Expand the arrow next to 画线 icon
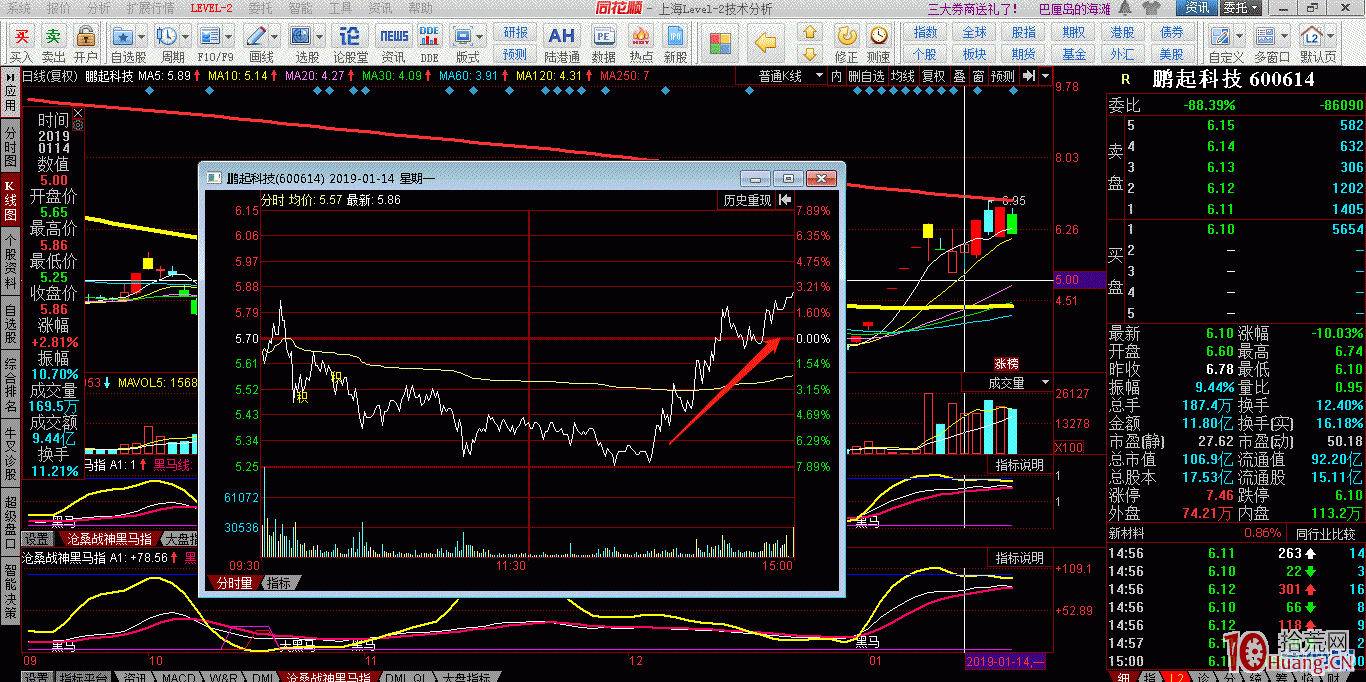Viewport: 1366px width, 682px height. 277,36
